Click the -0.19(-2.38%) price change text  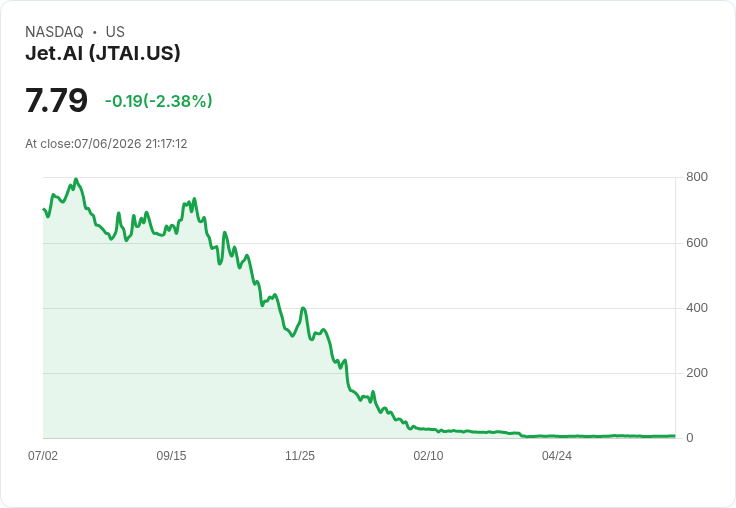click(x=159, y=101)
